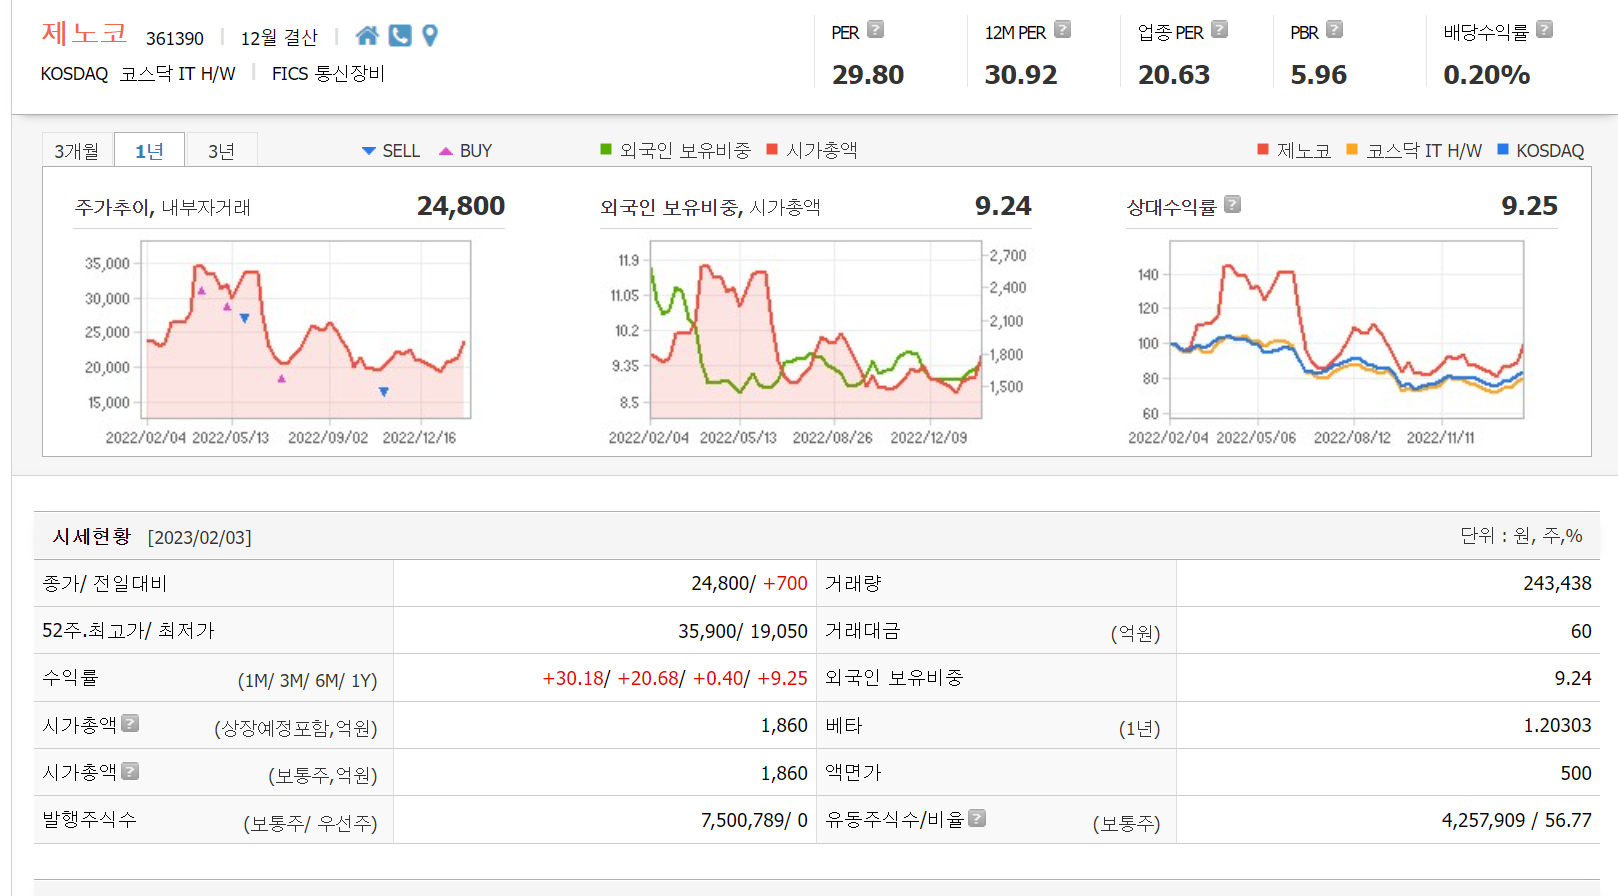Click the 제노코 company name title
Screen dimensions: 1618x896
click(84, 33)
